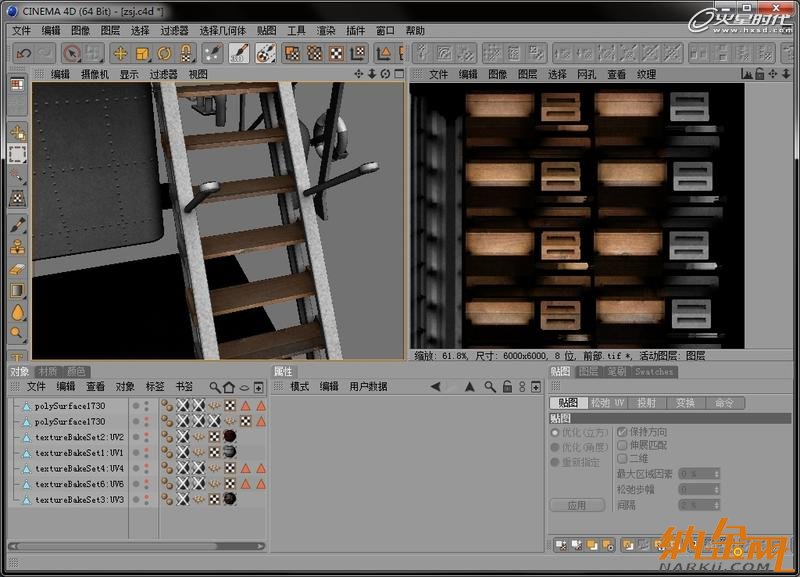This screenshot has width=800, height=577.
Task: Open the 渲染 menu
Action: pos(326,31)
